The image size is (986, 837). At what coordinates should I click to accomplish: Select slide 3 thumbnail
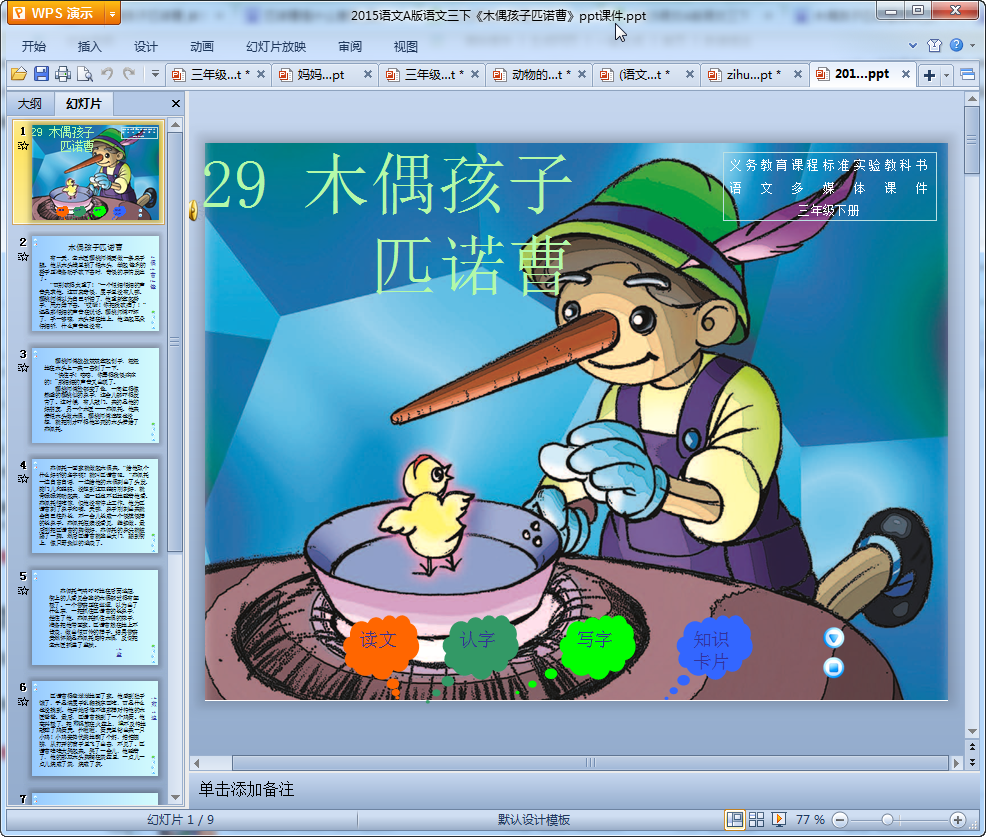[x=95, y=395]
